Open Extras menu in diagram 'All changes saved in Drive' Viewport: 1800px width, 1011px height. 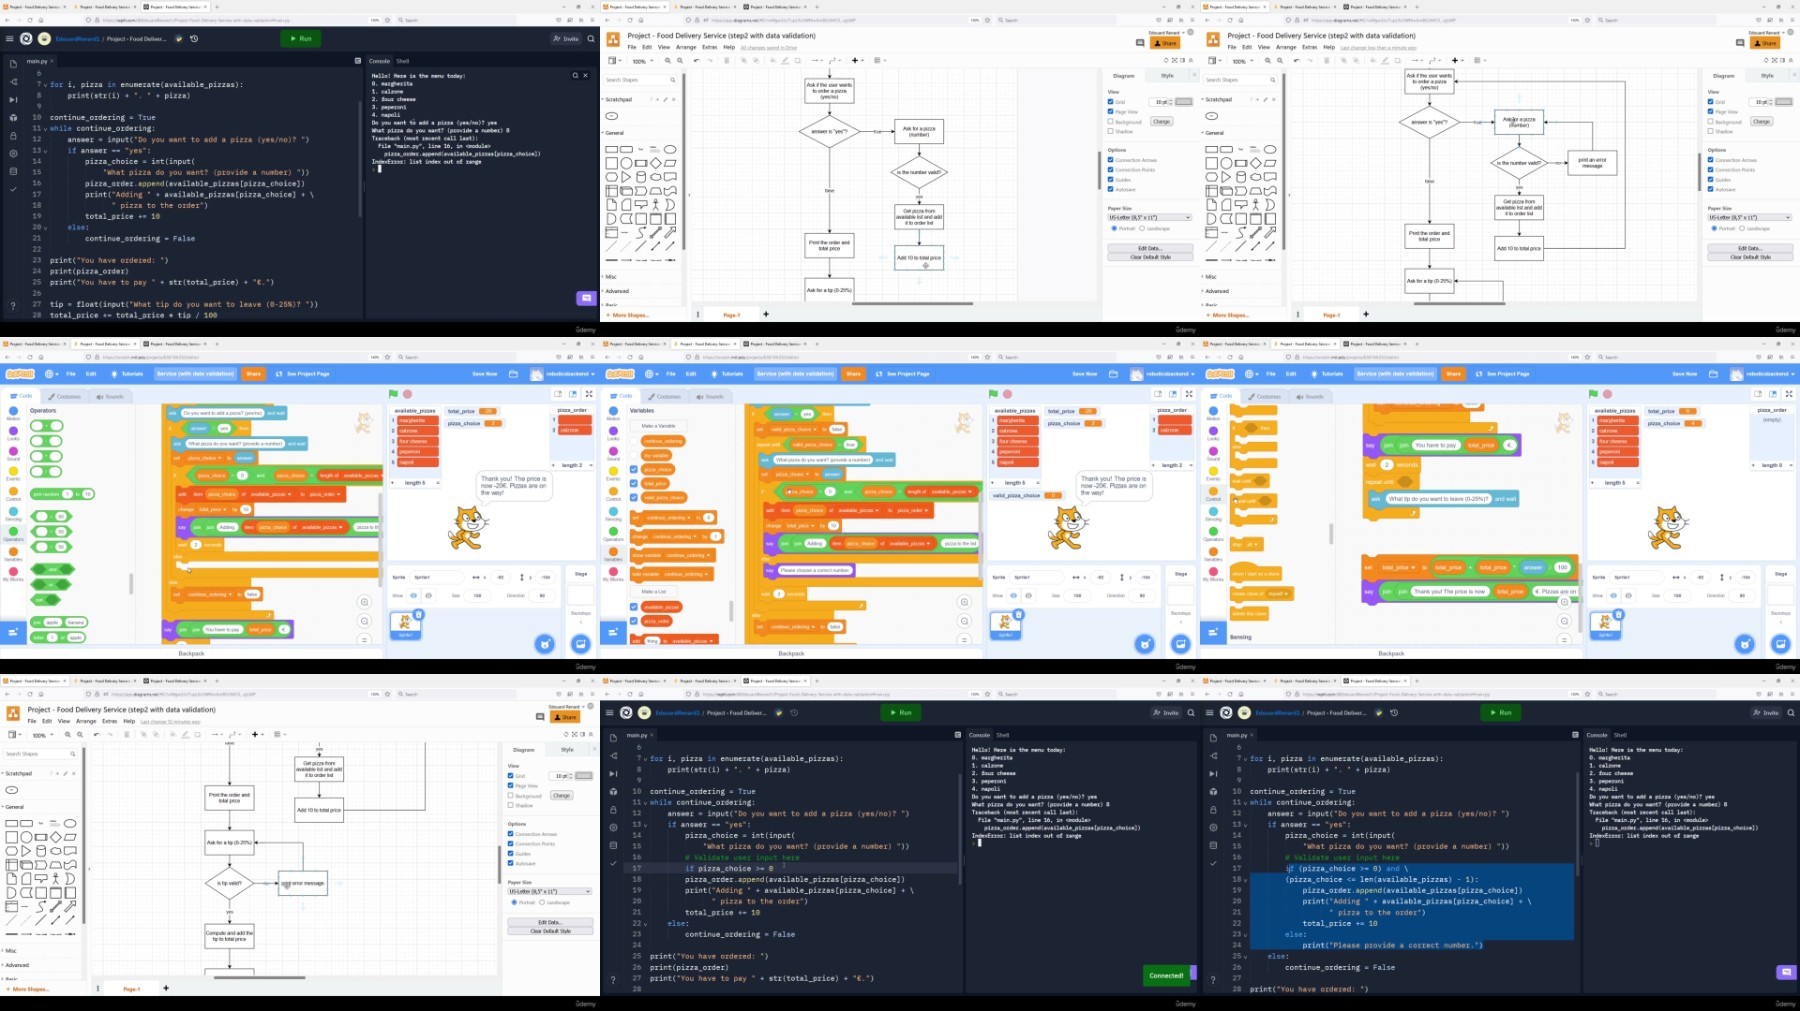pos(709,47)
